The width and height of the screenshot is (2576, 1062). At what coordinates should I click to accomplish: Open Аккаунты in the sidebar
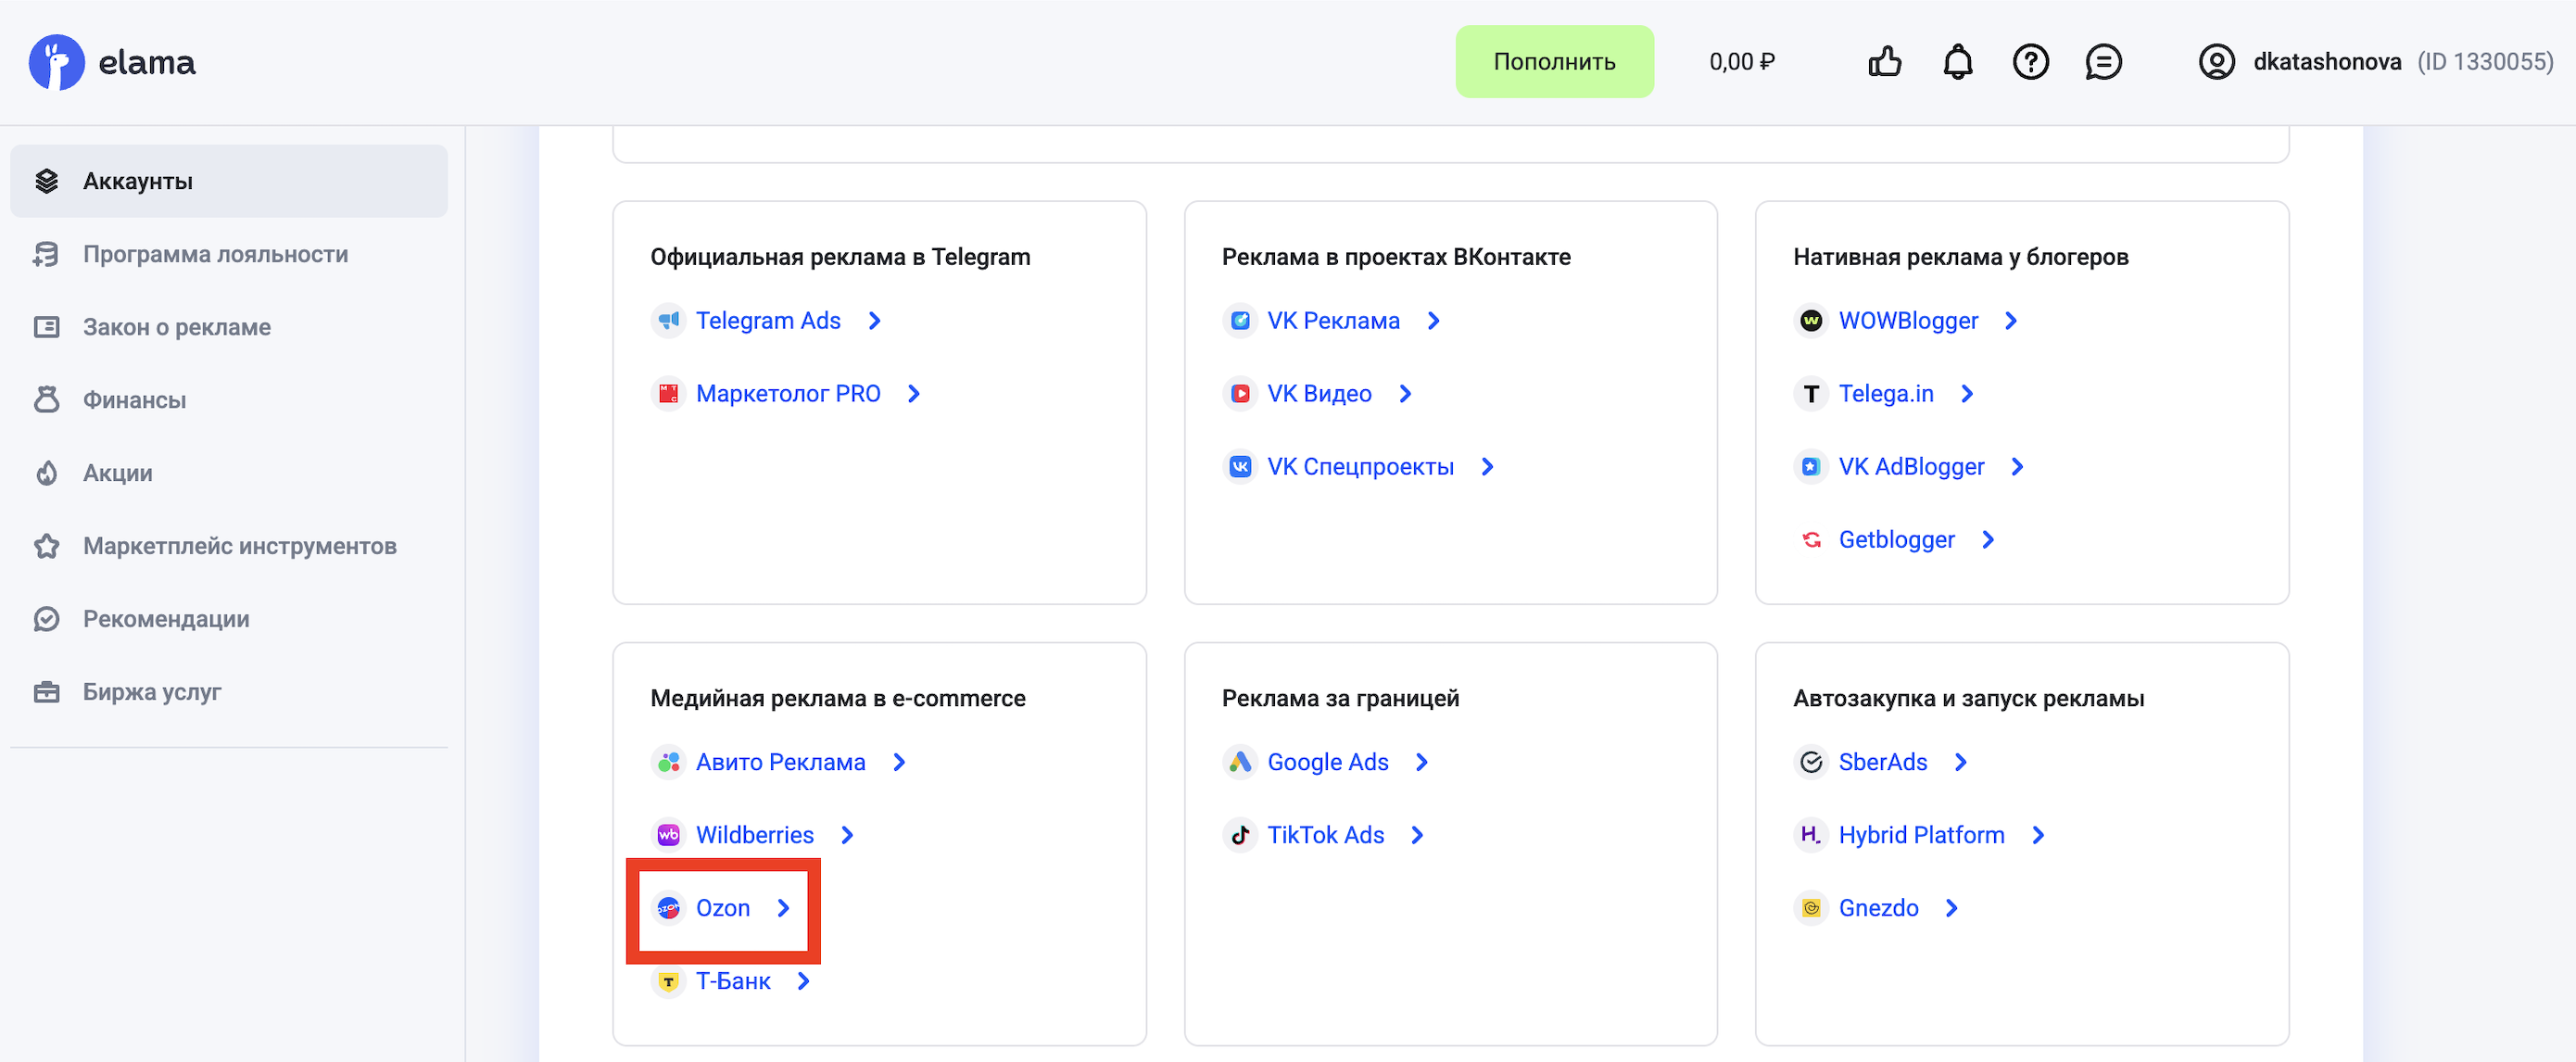coord(229,181)
